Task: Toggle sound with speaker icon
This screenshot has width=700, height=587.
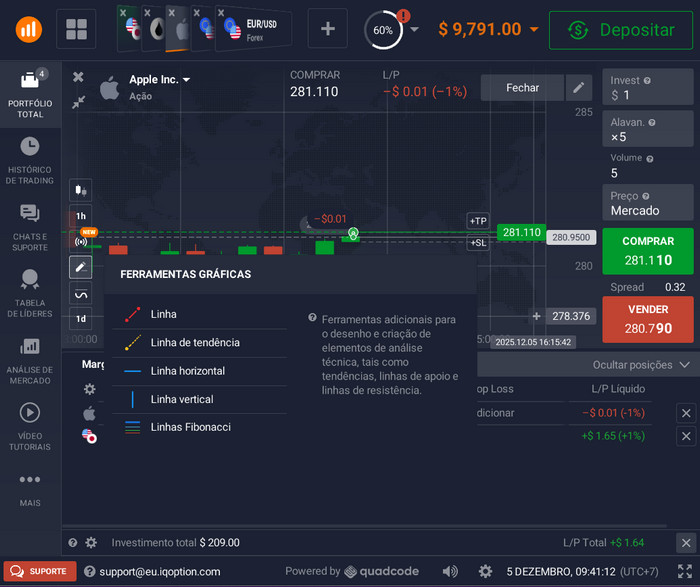Action: (450, 571)
